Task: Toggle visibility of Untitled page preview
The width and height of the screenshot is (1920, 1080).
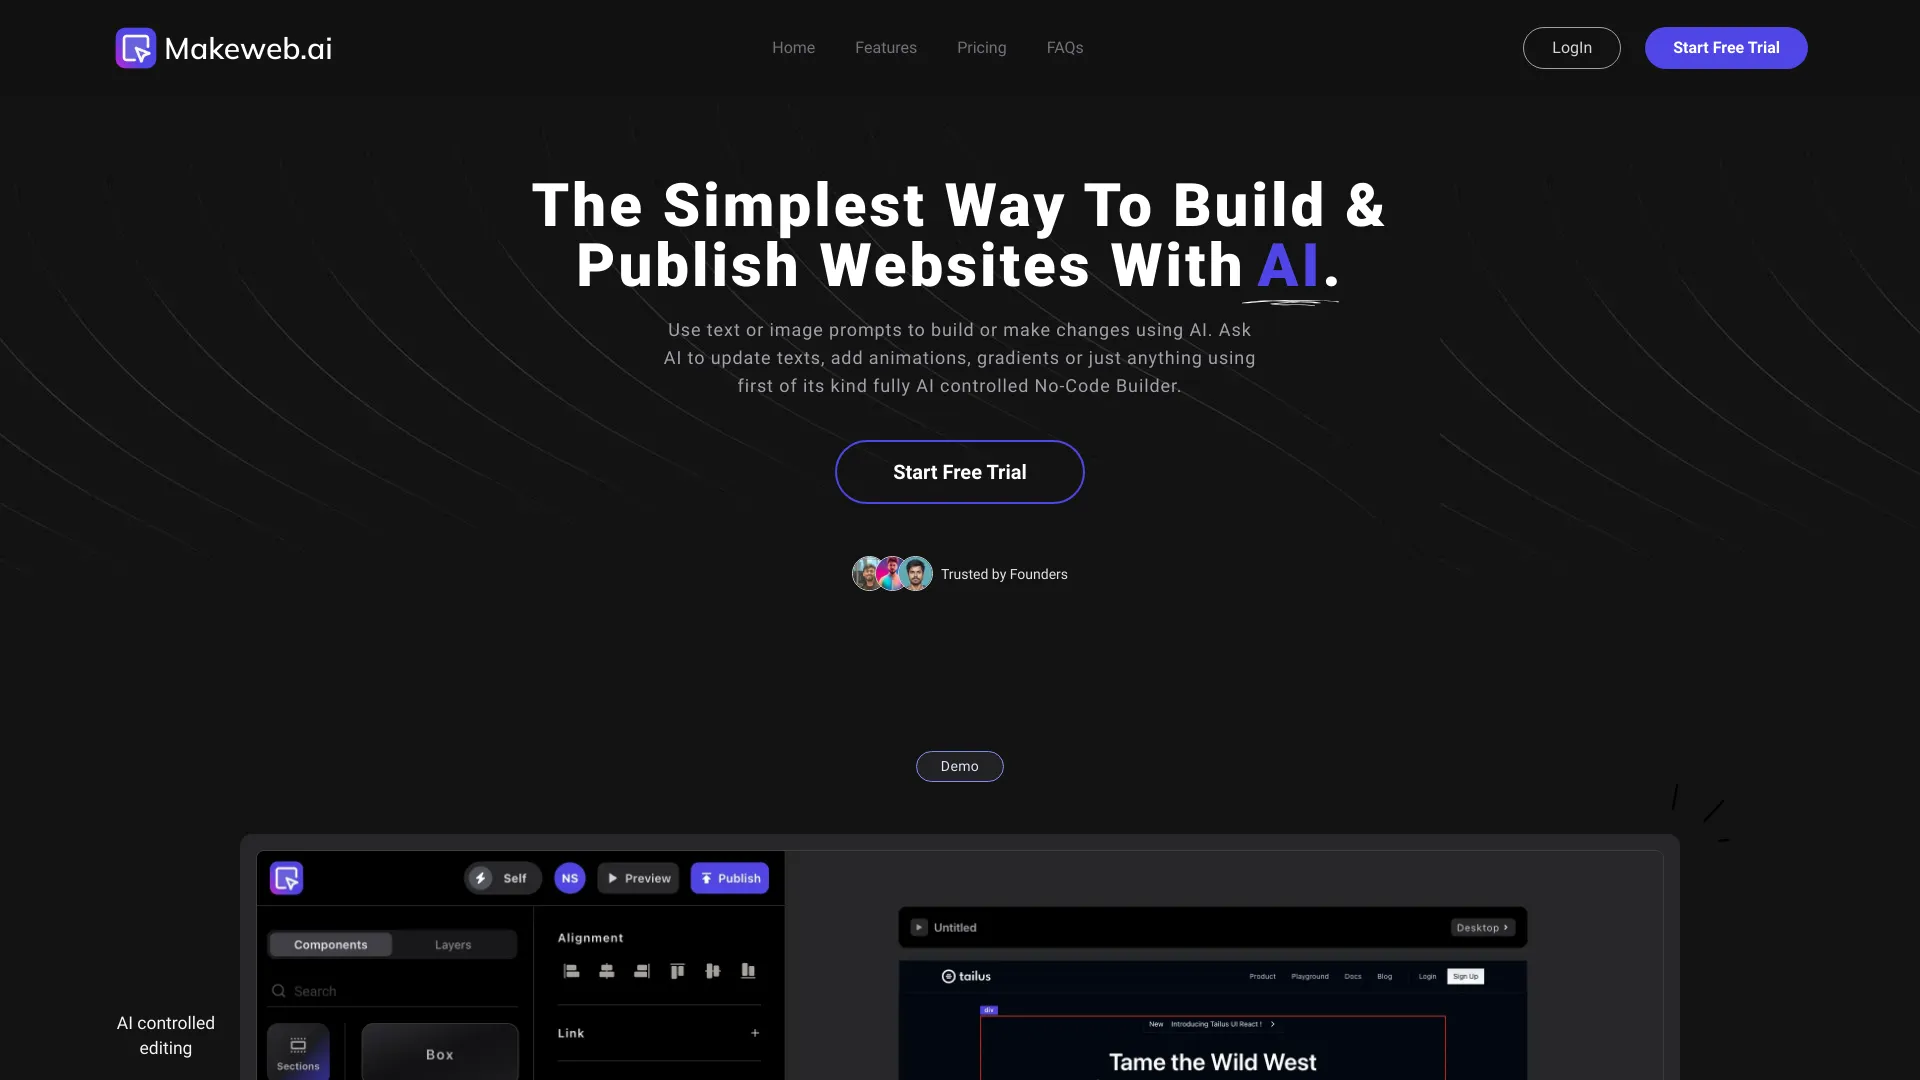Action: click(x=919, y=927)
